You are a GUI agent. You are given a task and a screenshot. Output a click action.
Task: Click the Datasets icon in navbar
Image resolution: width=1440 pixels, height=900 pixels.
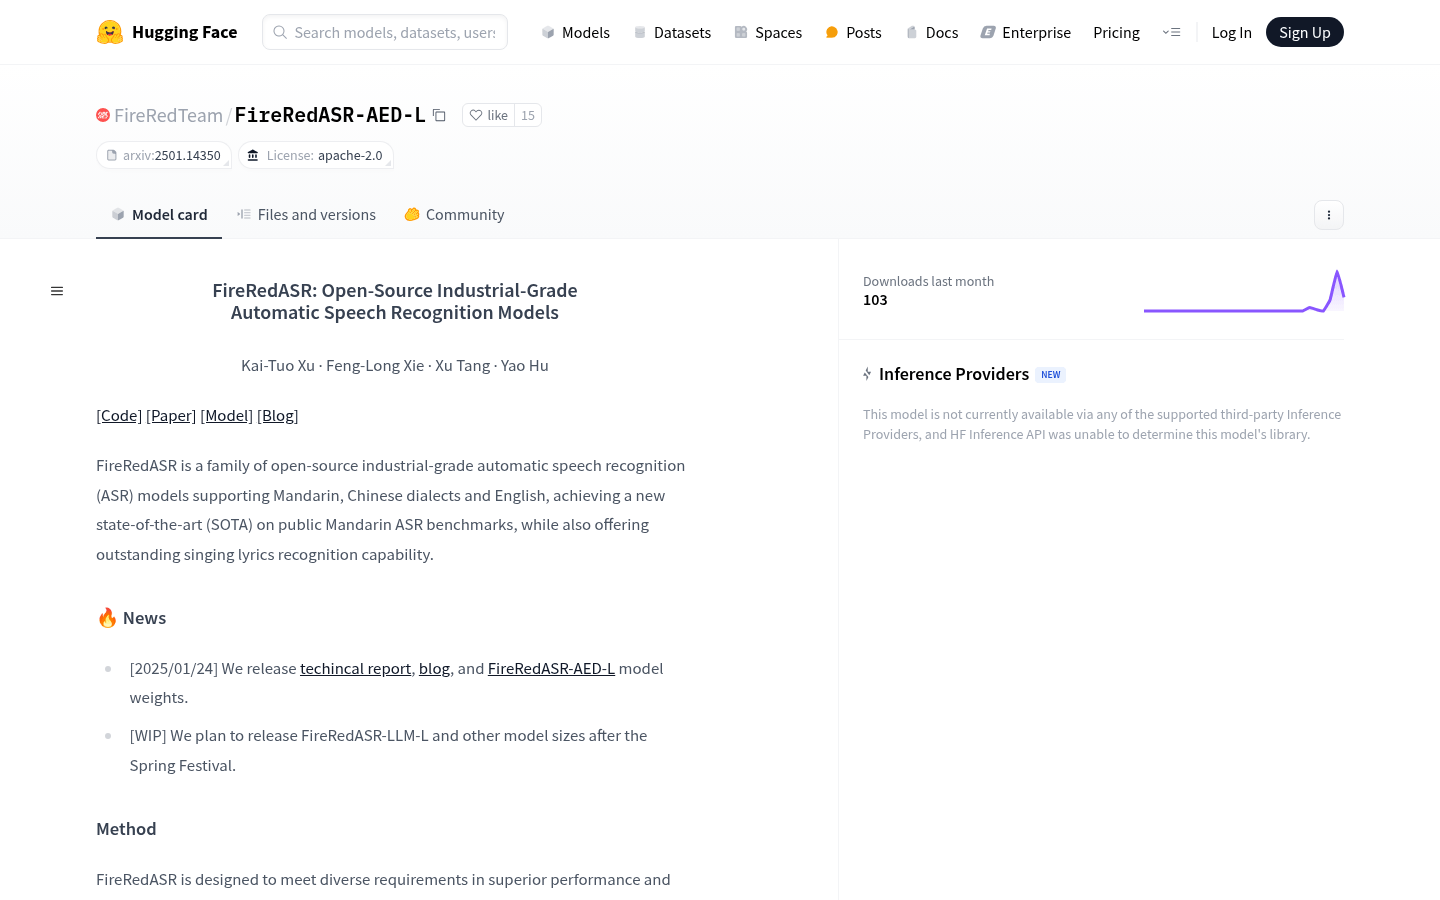coord(640,32)
